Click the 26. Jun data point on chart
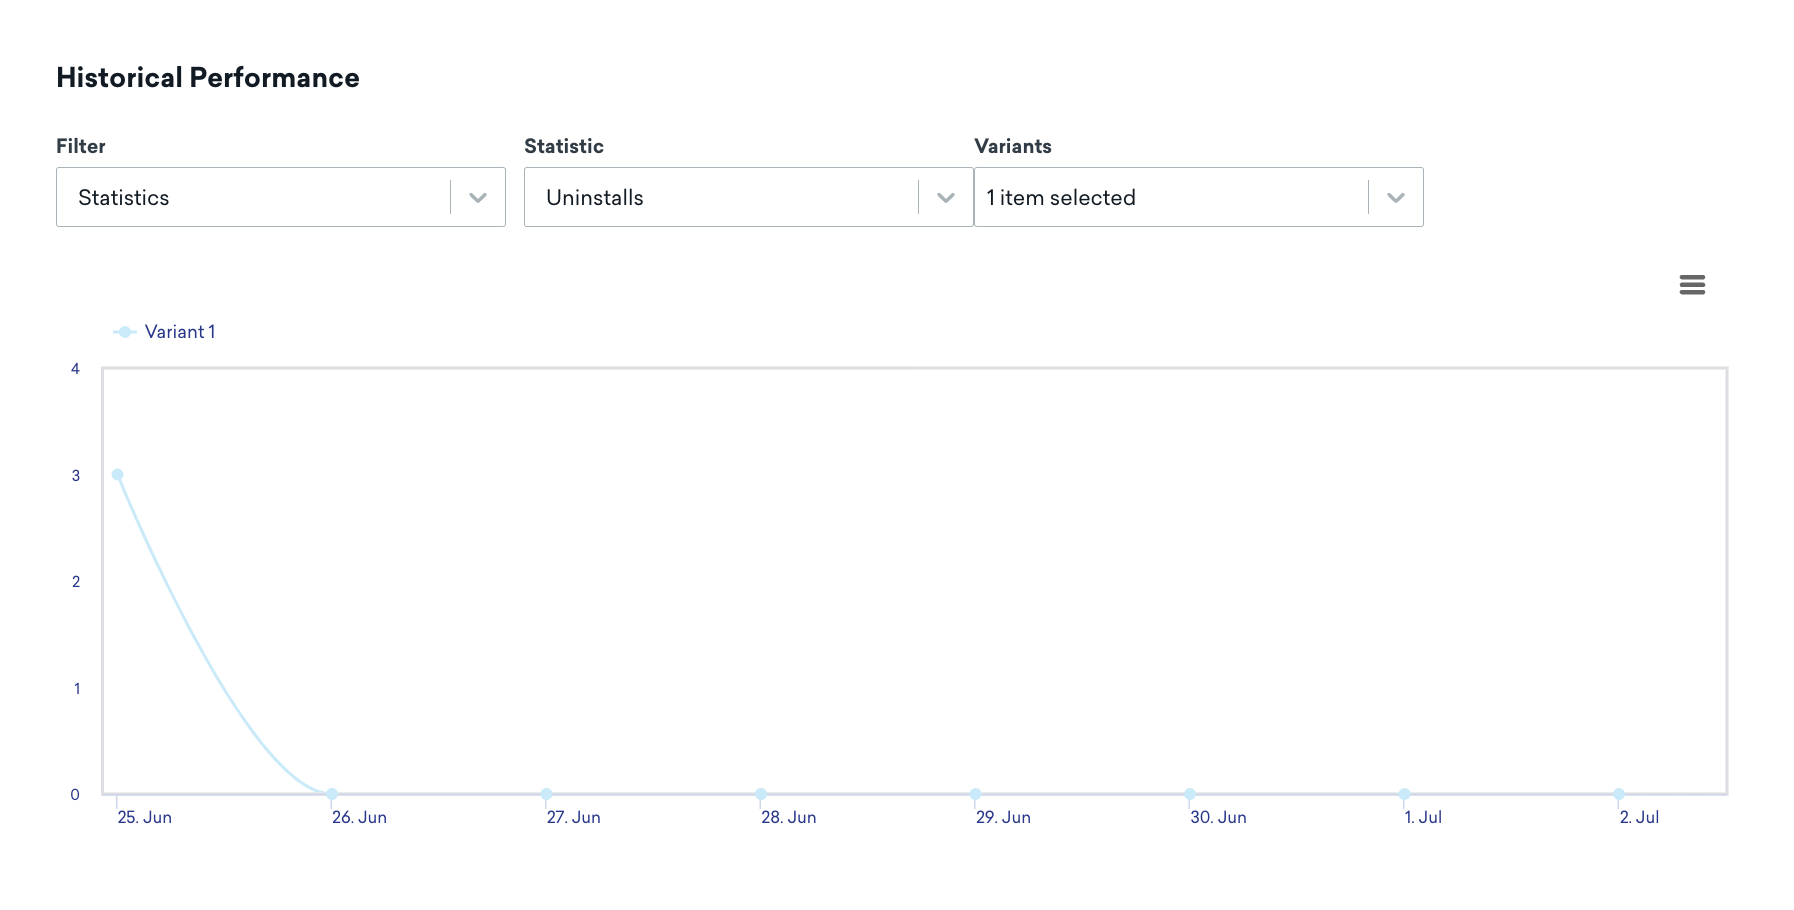Screen dimensions: 1794x910 pyautogui.click(x=332, y=794)
